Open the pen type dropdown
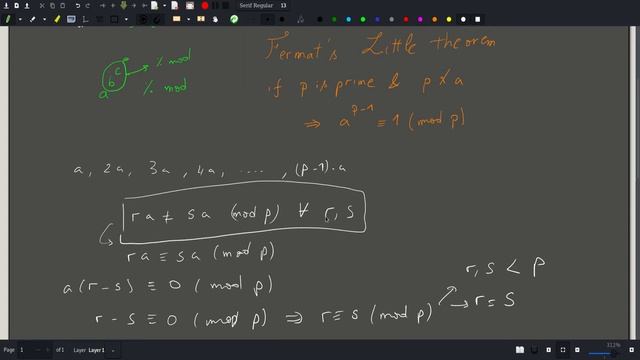 [x=20, y=19]
